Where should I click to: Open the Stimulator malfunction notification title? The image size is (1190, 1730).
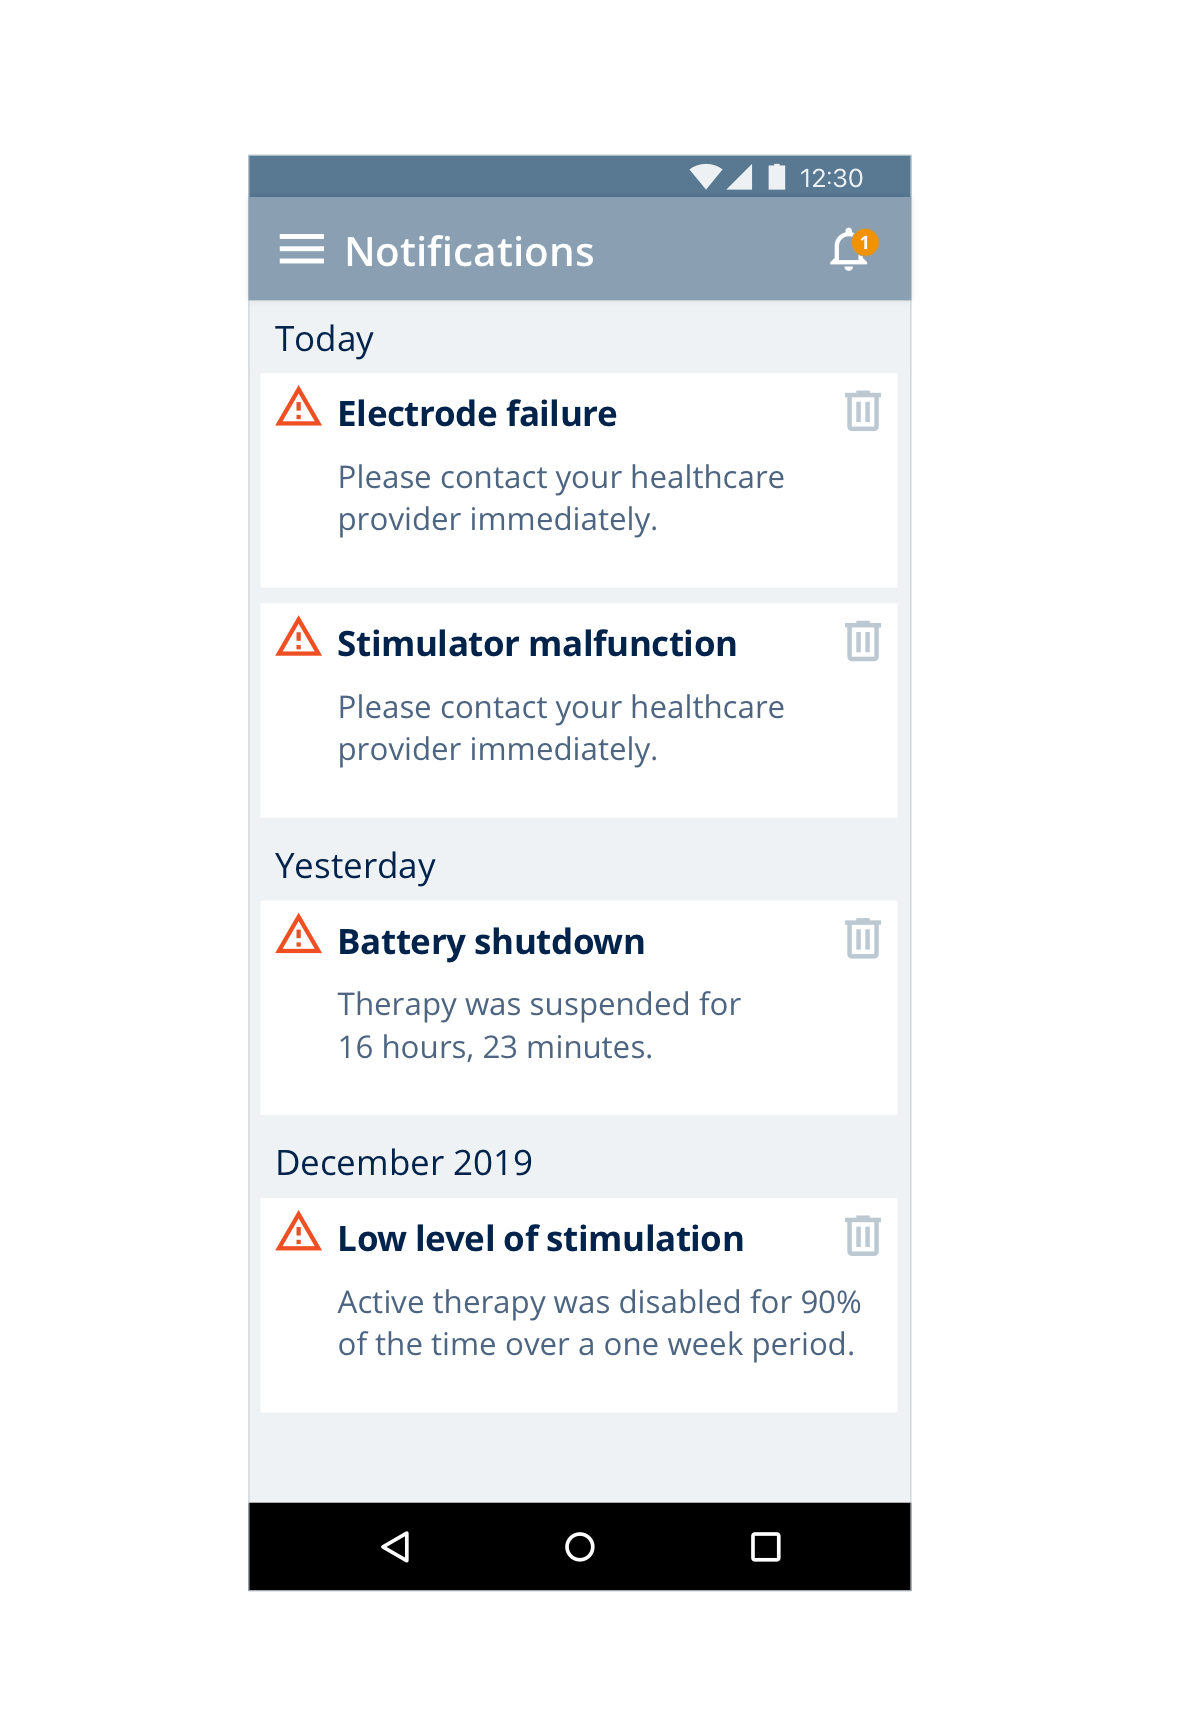point(537,644)
